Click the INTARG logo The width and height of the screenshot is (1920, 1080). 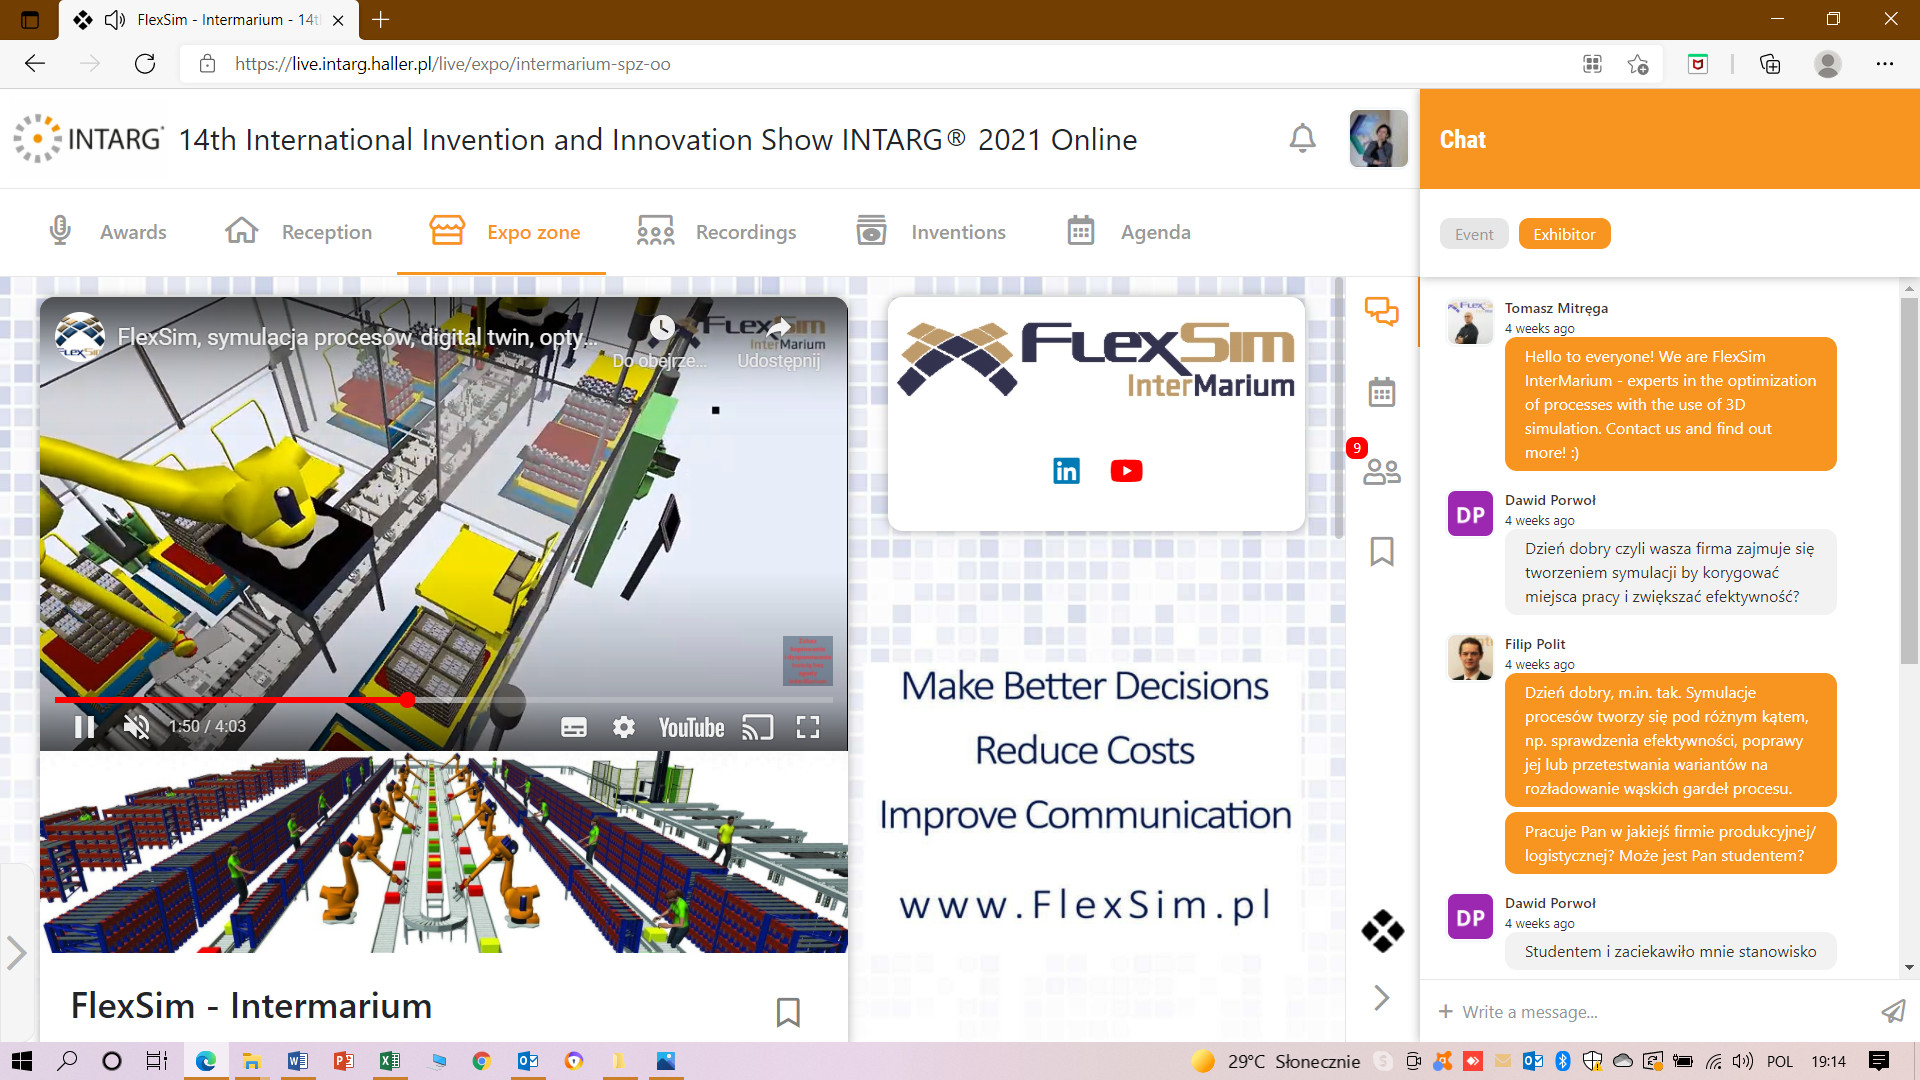[88, 138]
